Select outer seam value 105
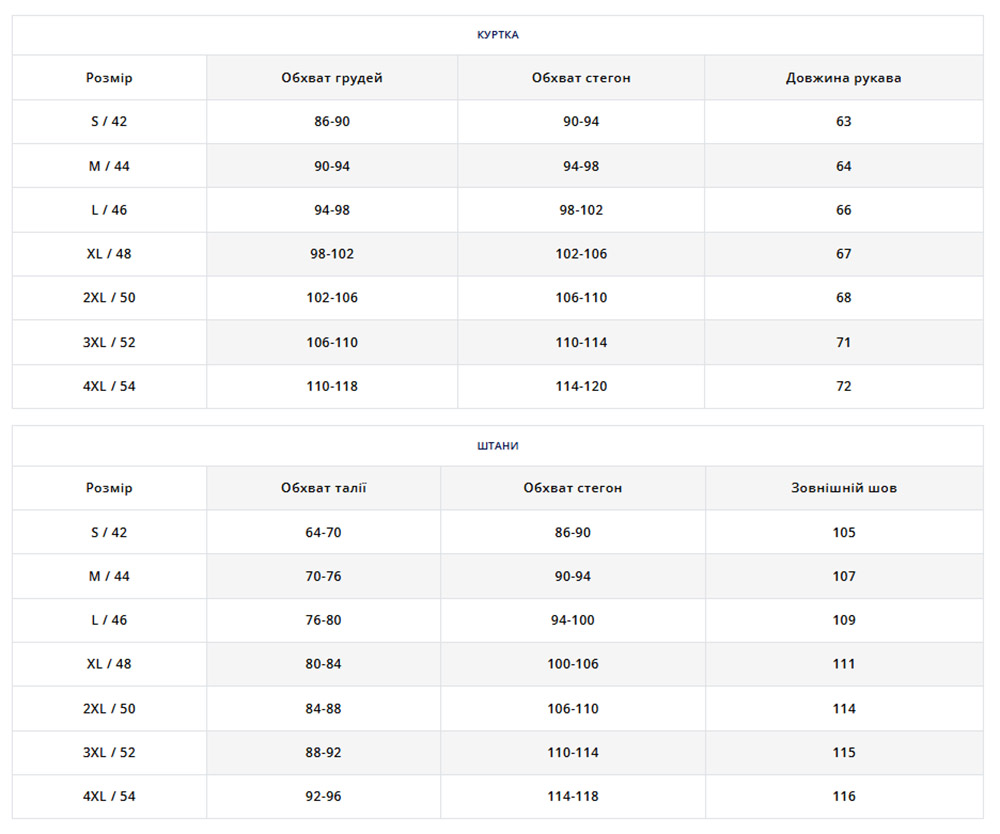This screenshot has height=834, width=1000. (843, 533)
